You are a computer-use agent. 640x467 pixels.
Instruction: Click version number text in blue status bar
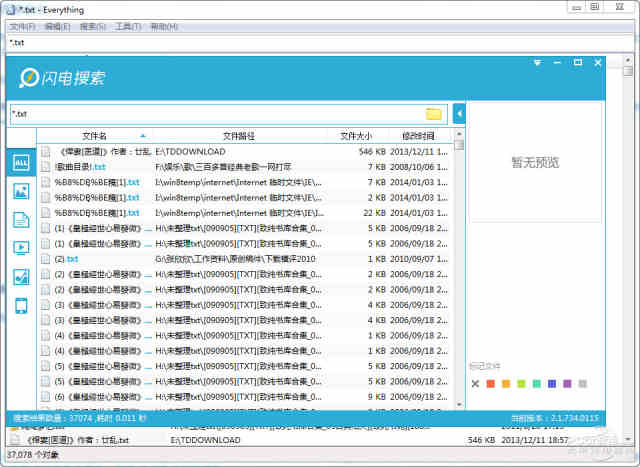click(555, 418)
